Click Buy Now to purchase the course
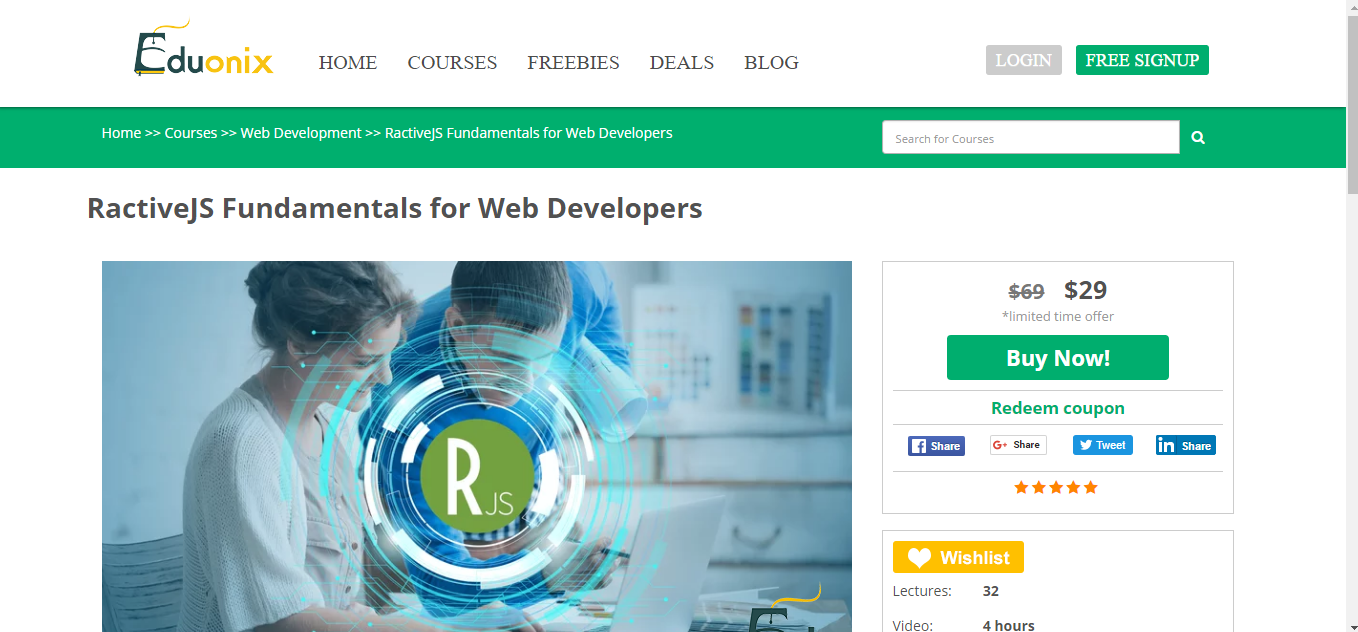The image size is (1358, 632). pos(1057,357)
